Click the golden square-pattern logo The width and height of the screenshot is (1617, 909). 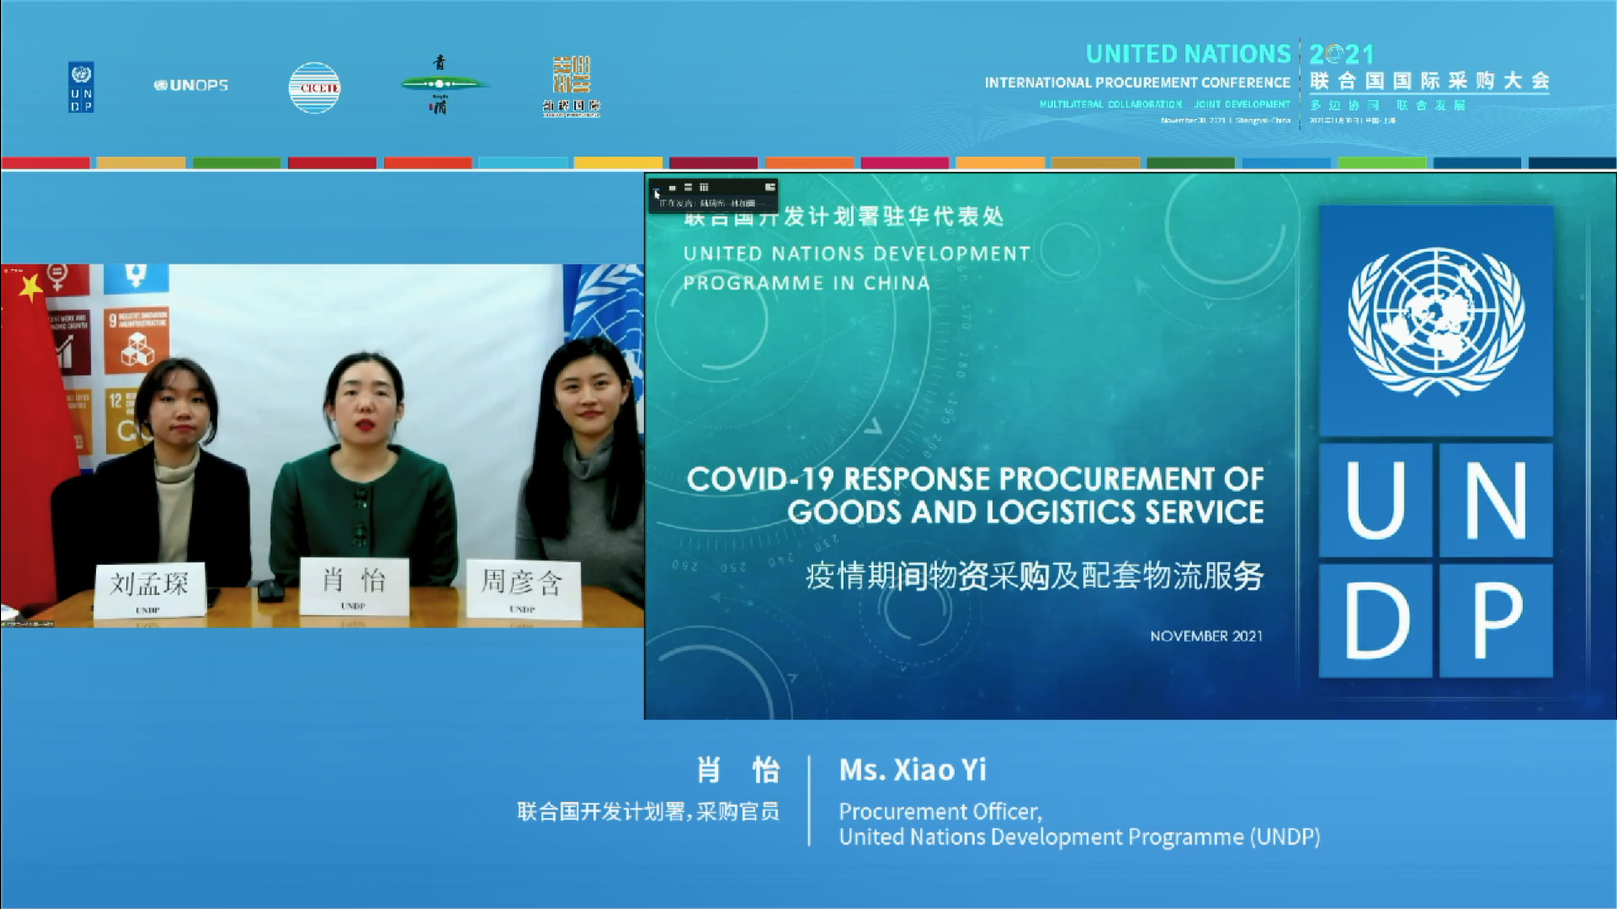(x=572, y=87)
